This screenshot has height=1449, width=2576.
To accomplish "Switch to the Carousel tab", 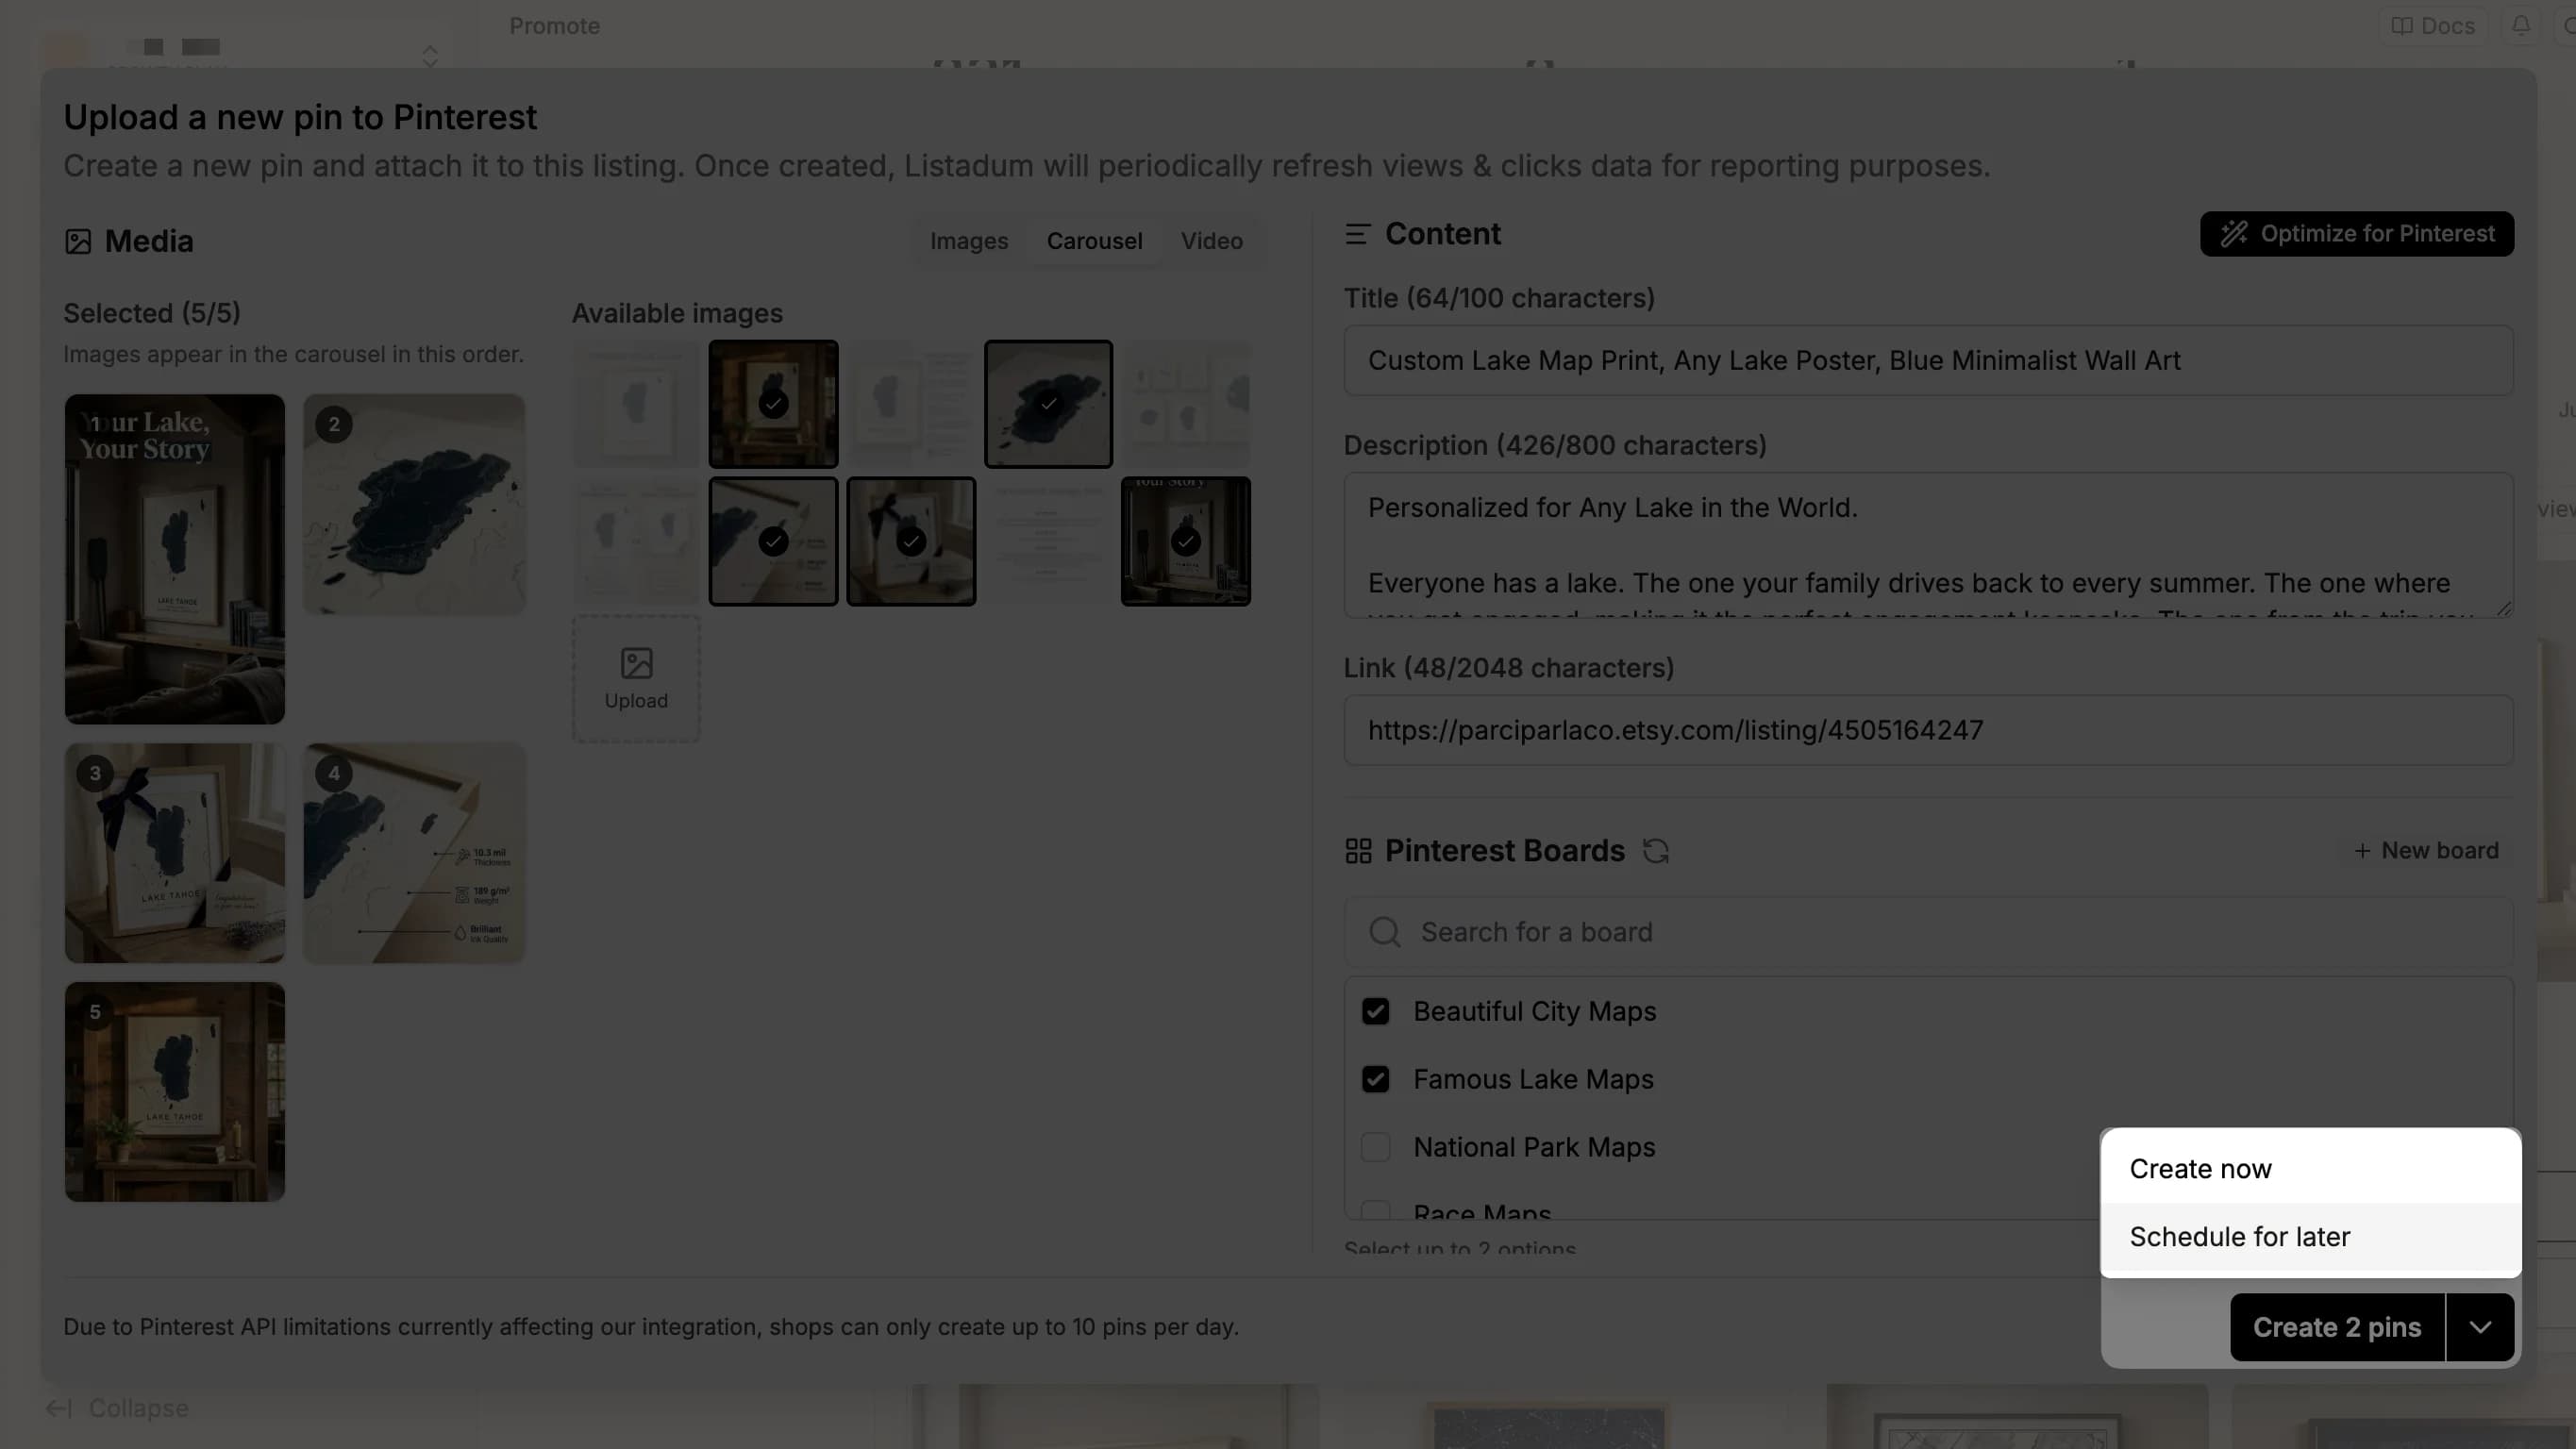I will (1094, 241).
